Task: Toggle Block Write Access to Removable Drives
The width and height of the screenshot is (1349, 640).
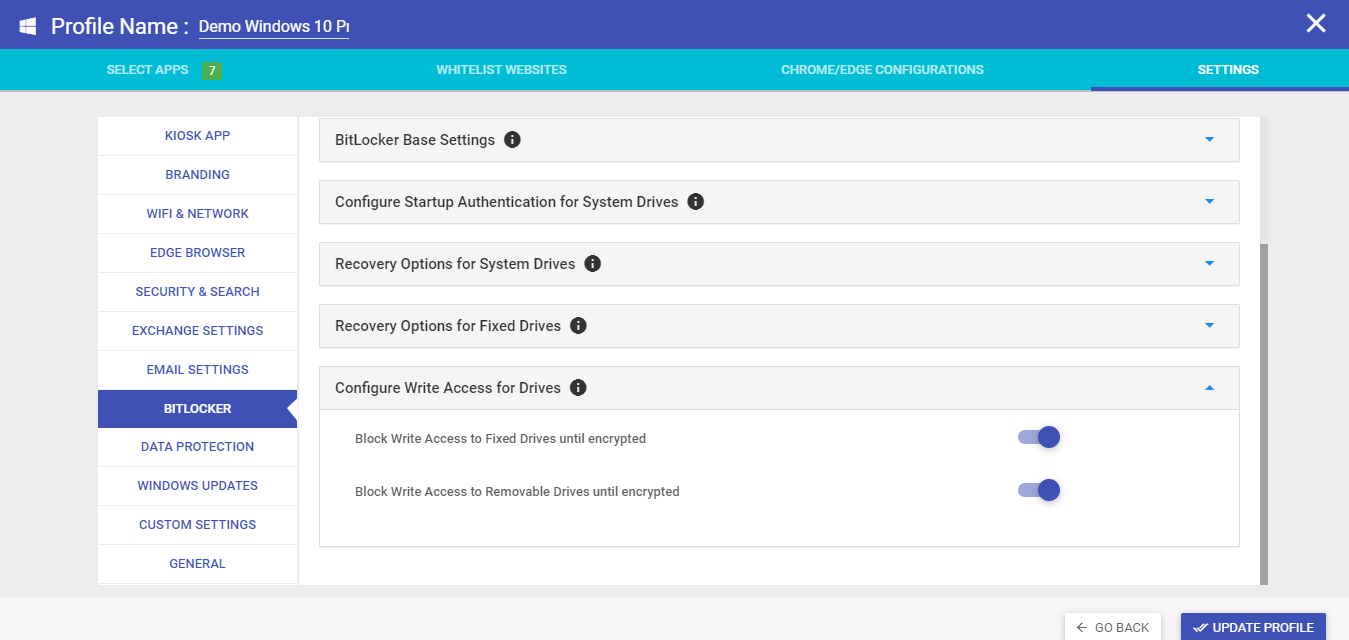Action: point(1039,490)
